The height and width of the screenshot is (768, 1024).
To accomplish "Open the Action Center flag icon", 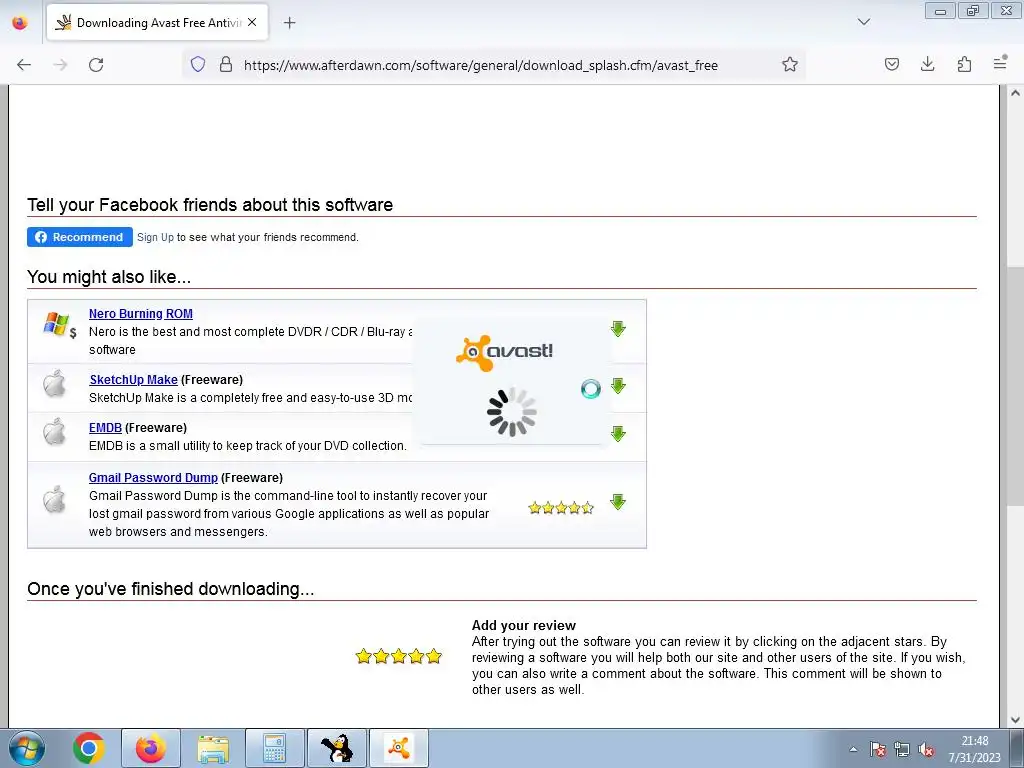I will tap(878, 749).
